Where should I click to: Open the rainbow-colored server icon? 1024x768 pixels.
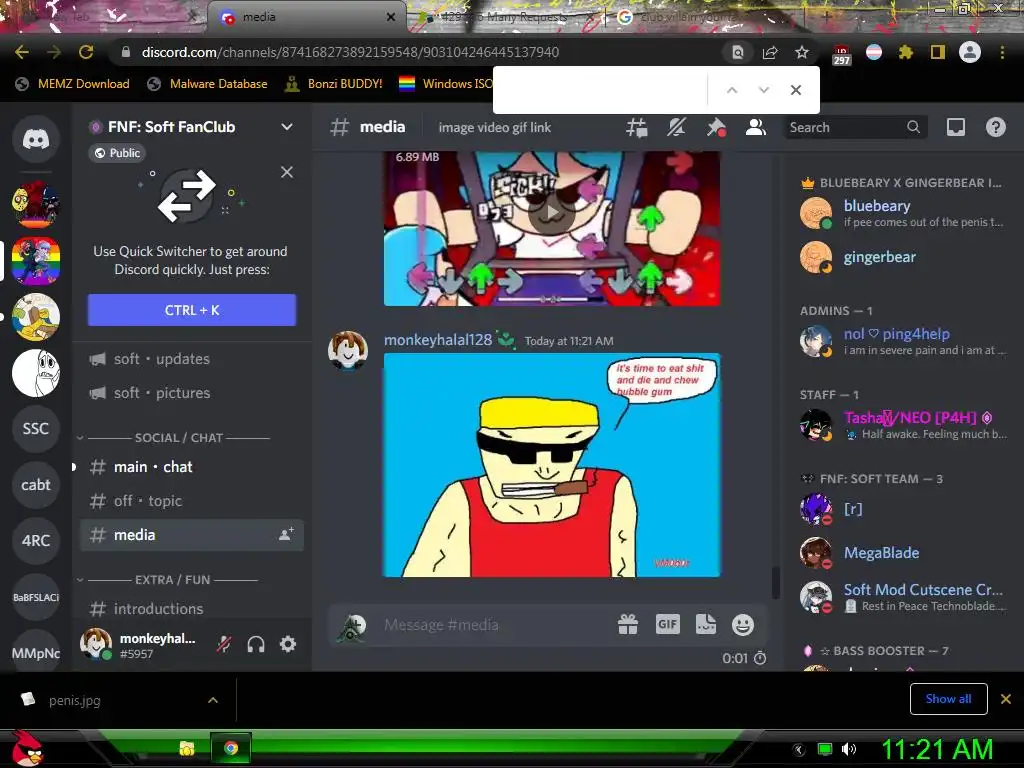tap(36, 261)
